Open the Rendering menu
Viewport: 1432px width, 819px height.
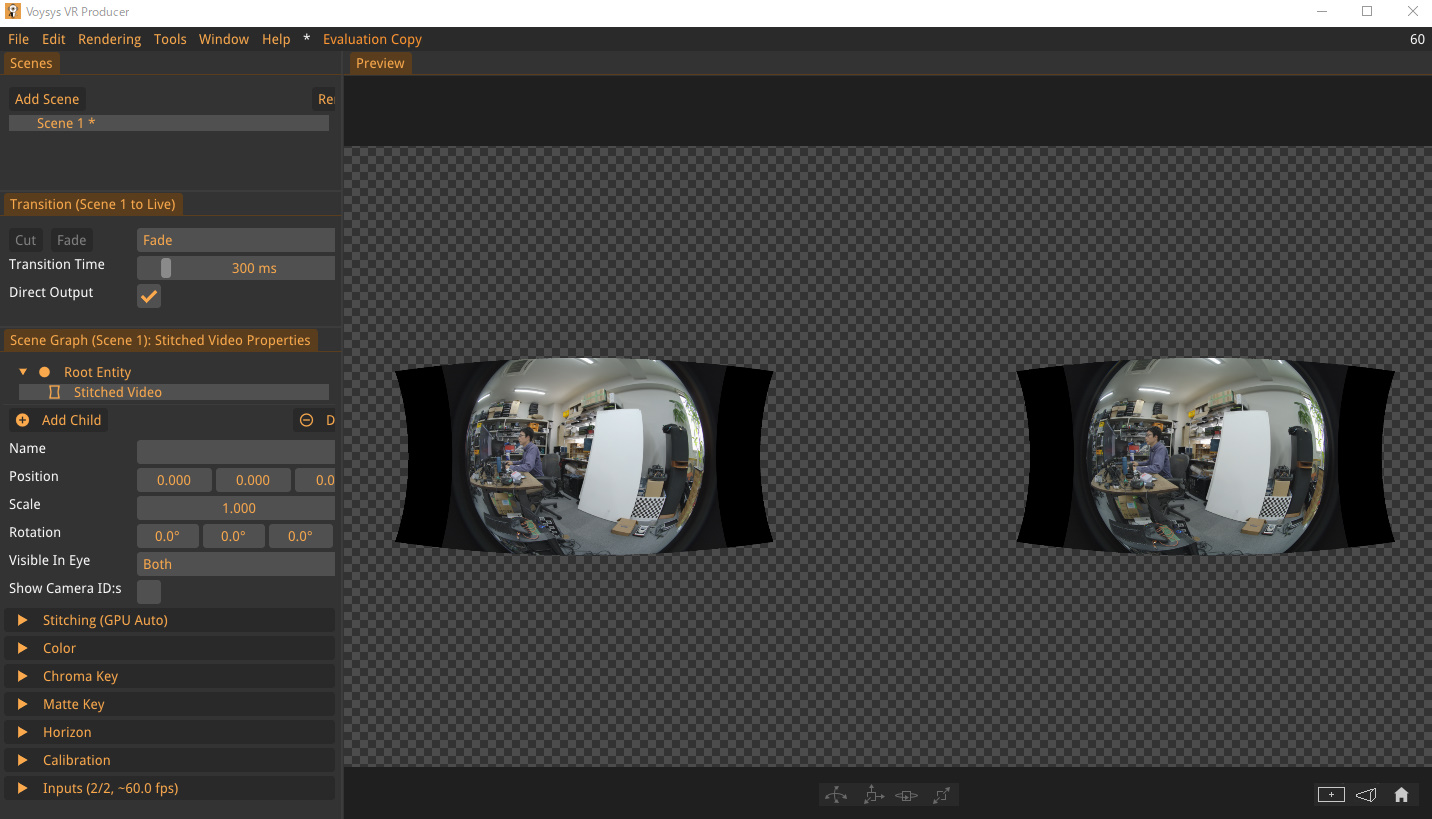(x=109, y=39)
